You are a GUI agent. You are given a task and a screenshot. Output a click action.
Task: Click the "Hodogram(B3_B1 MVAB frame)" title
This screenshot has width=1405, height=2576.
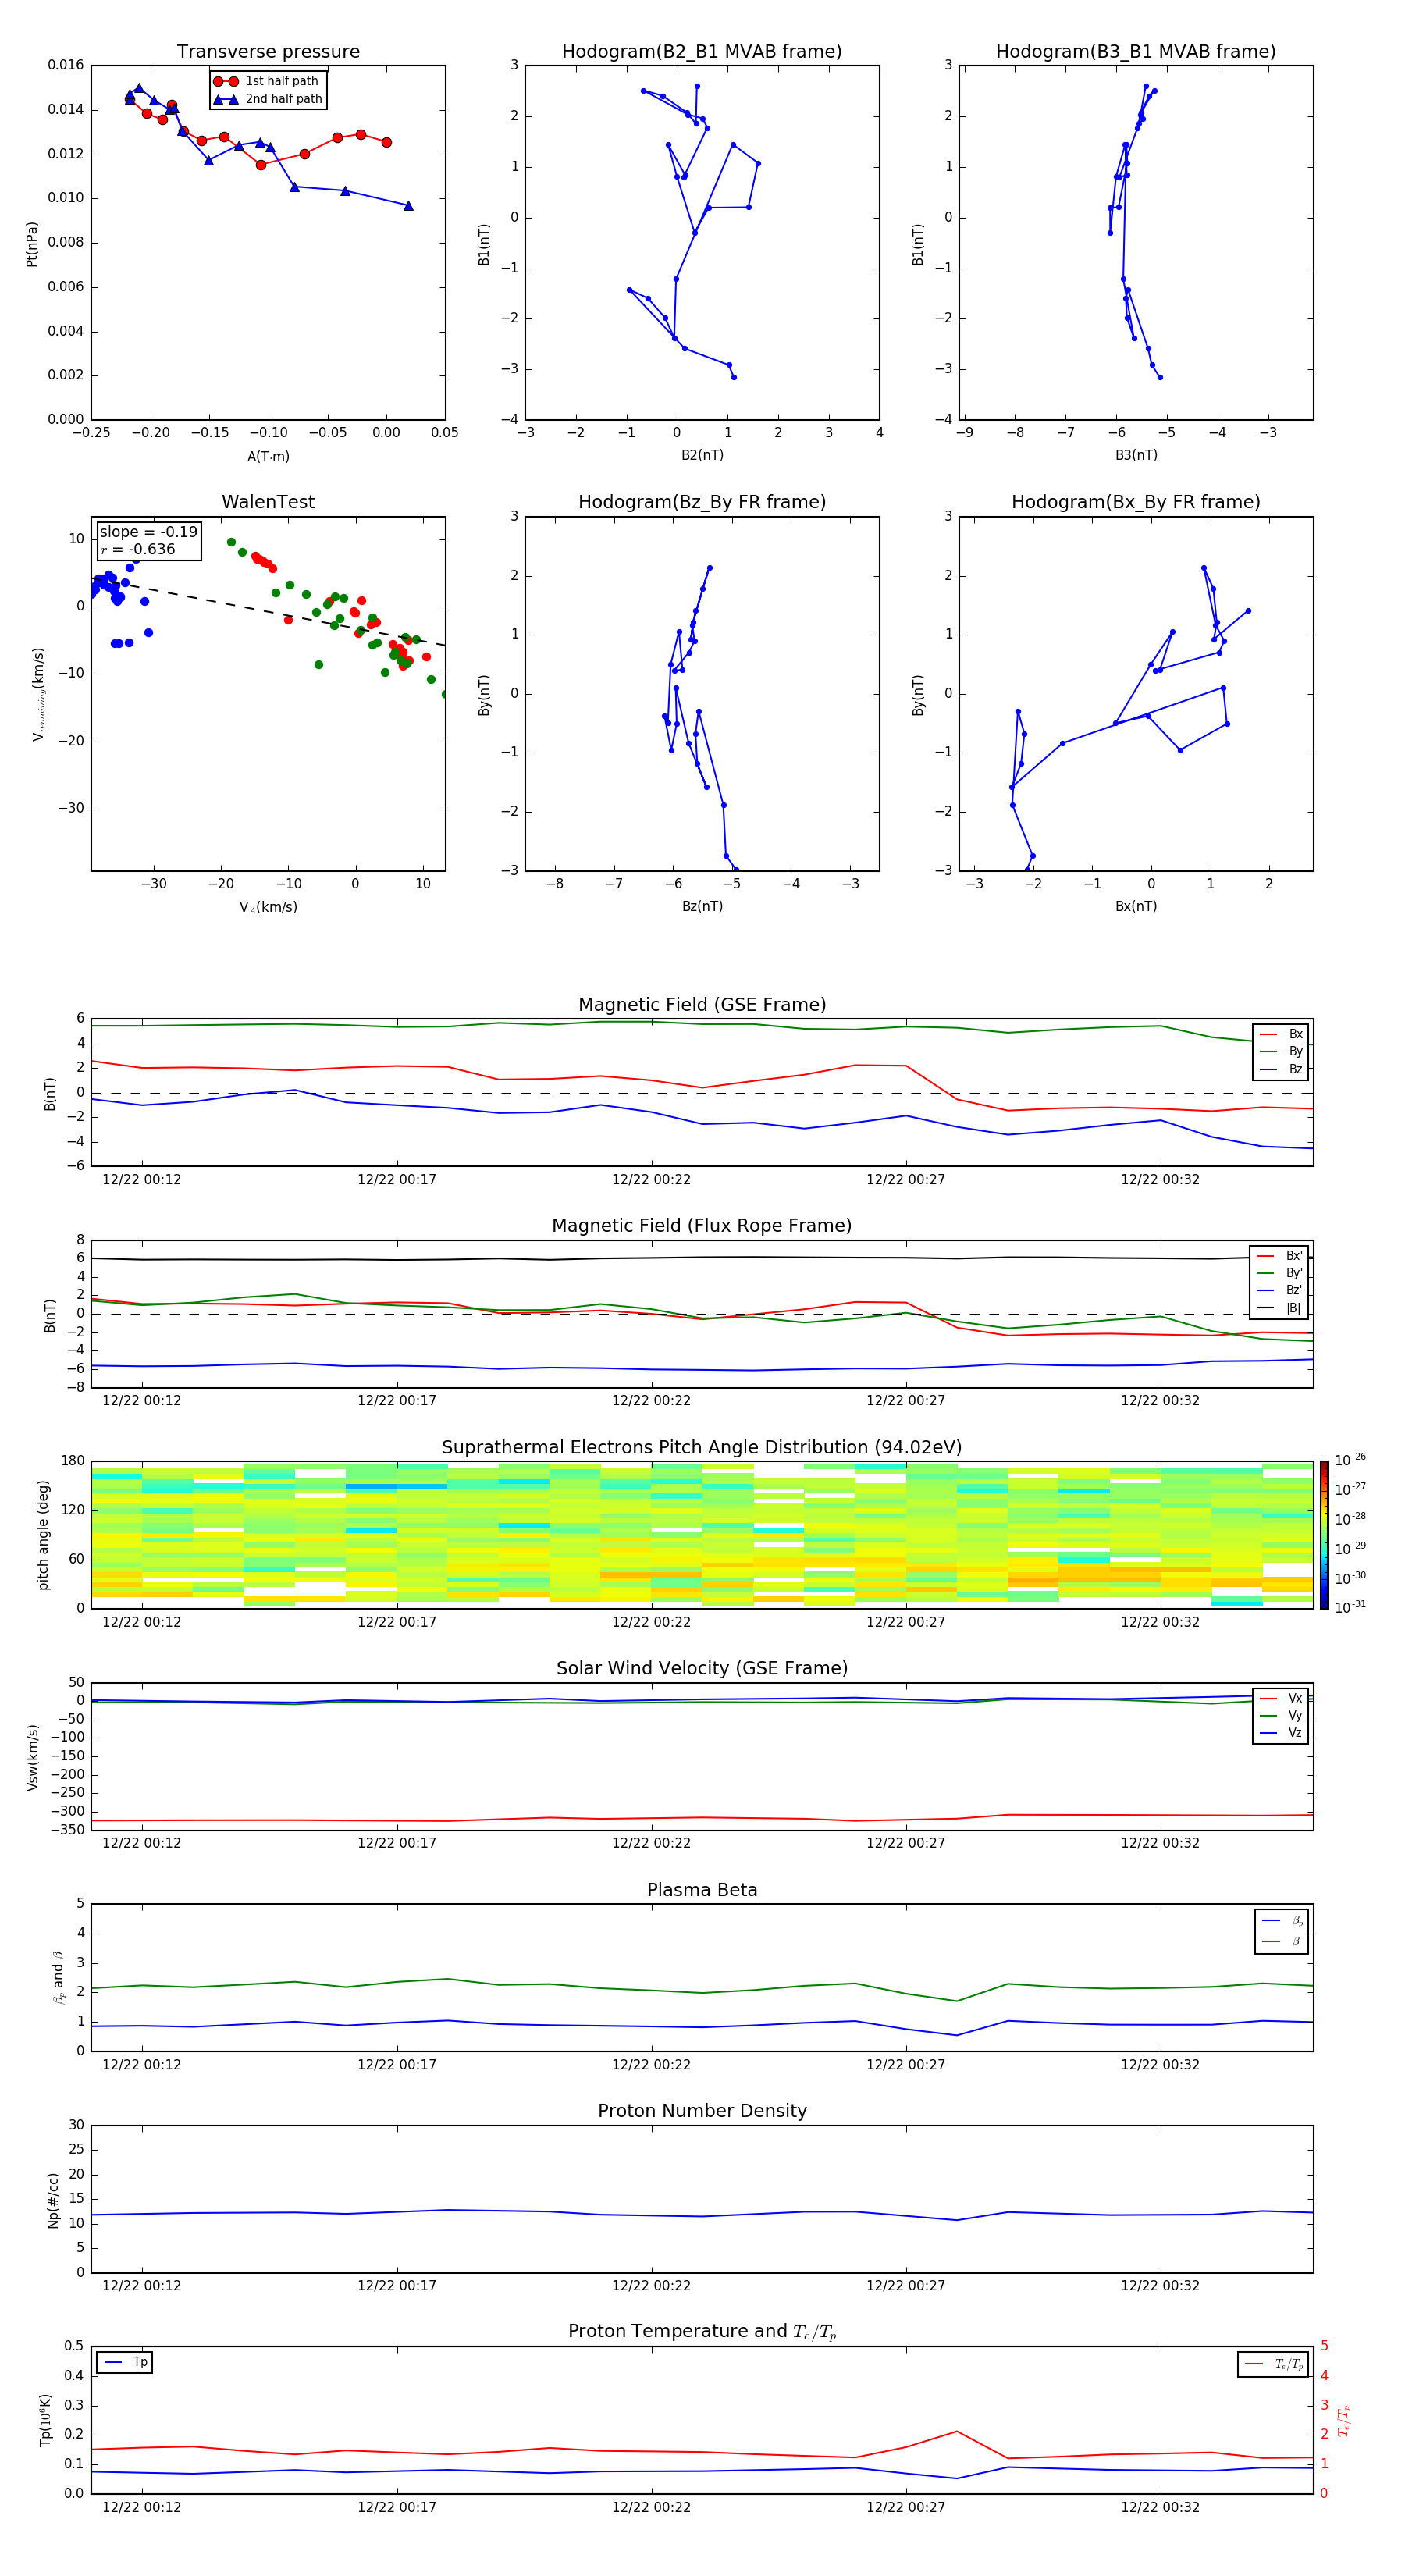1136,52
